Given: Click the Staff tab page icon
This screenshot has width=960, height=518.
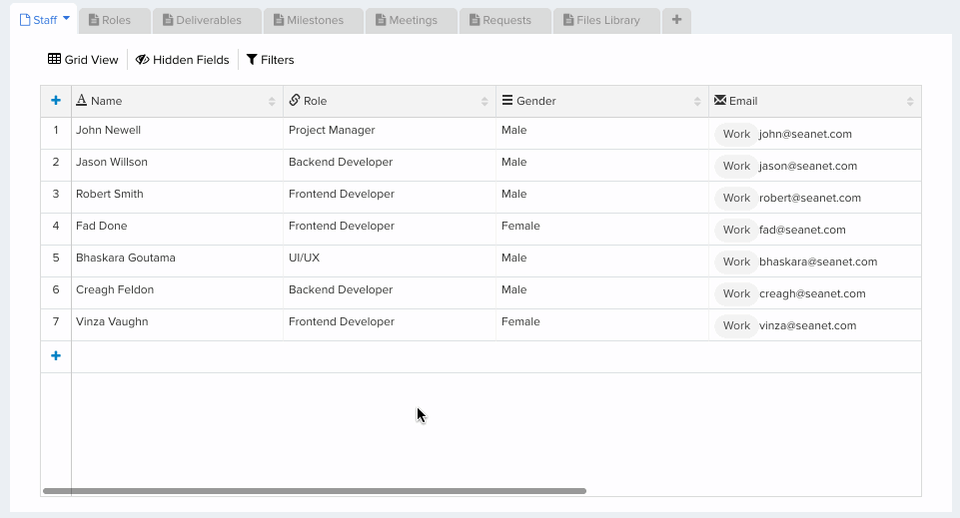Looking at the screenshot, I should [x=25, y=20].
